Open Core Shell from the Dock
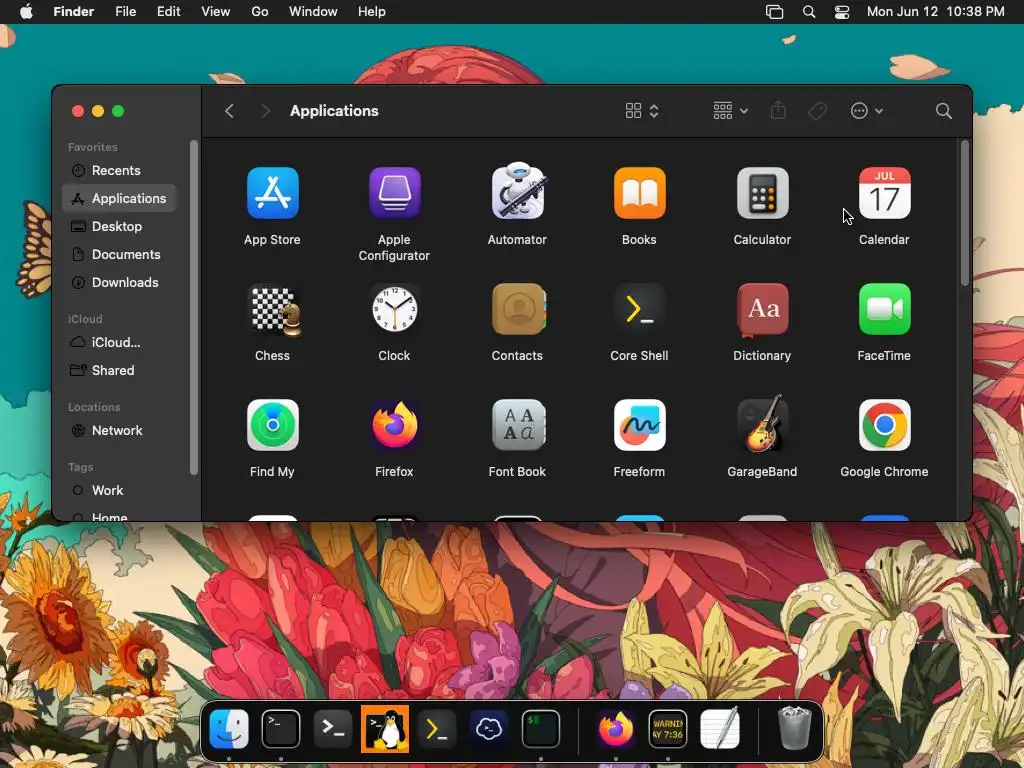 coord(436,729)
